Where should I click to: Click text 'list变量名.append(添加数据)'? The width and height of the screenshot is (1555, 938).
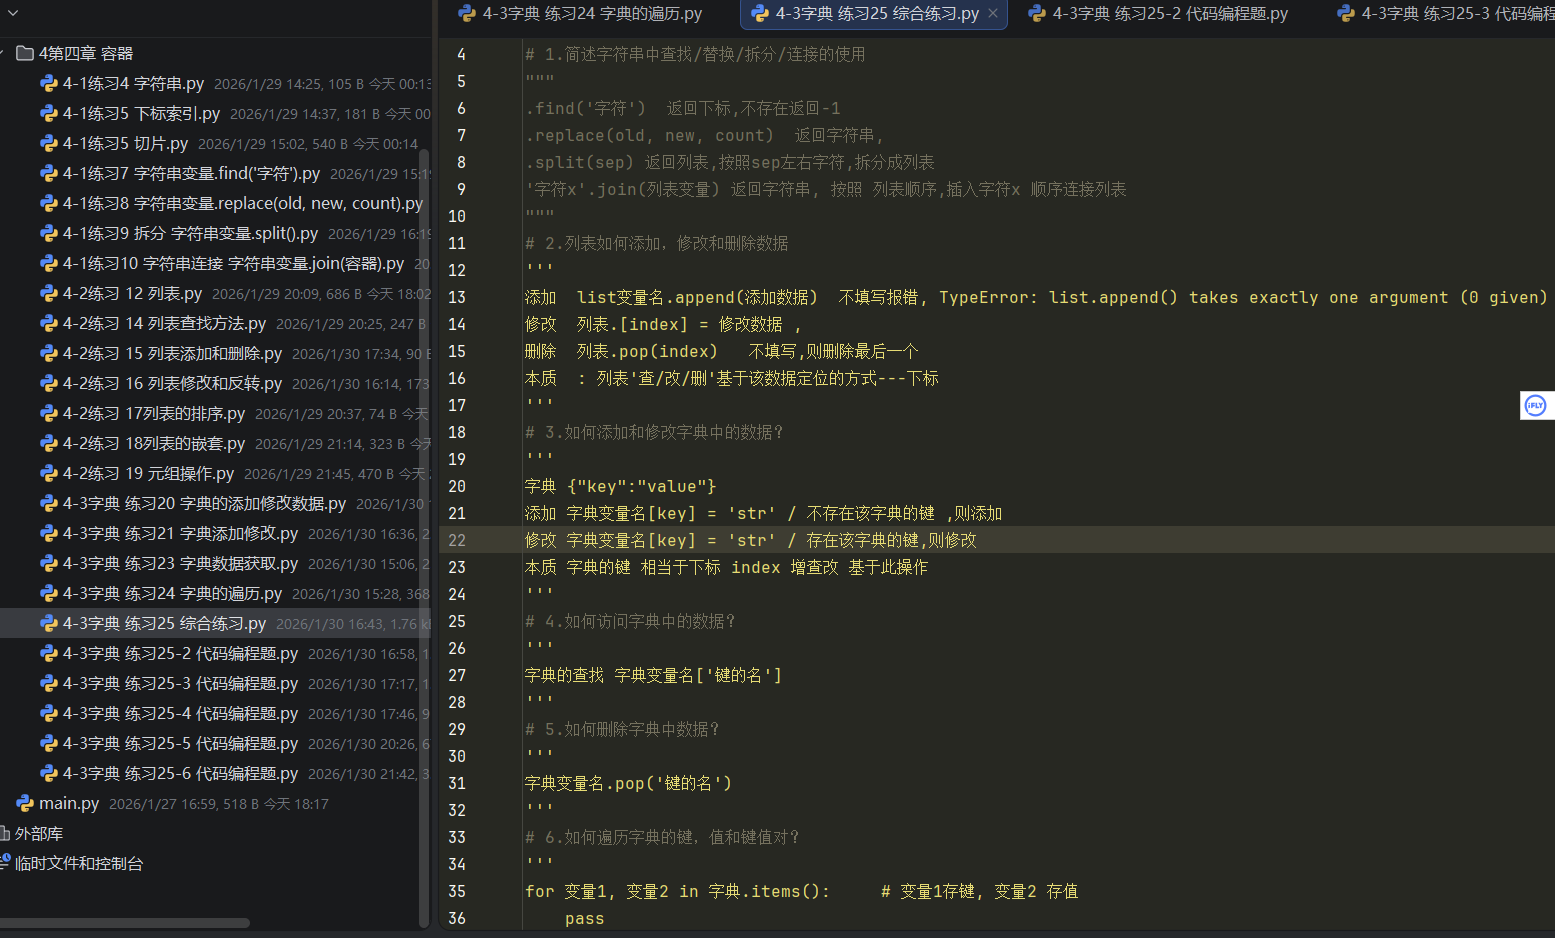pos(697,297)
